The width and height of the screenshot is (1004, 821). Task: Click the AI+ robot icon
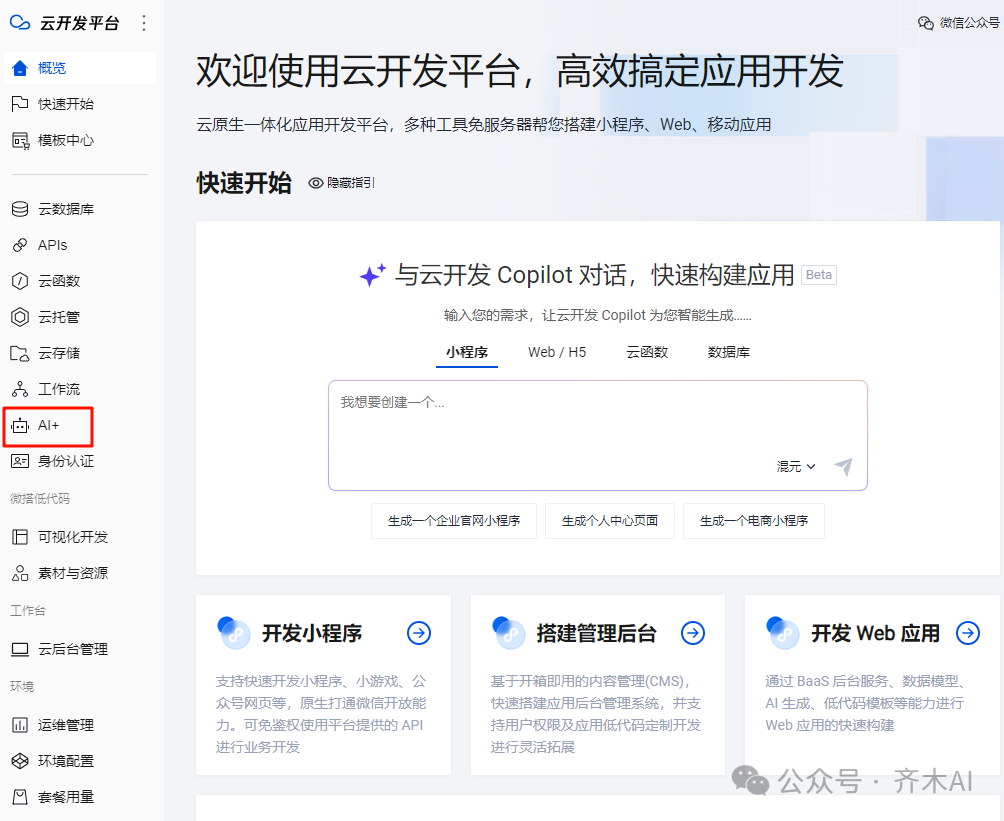click(20, 425)
